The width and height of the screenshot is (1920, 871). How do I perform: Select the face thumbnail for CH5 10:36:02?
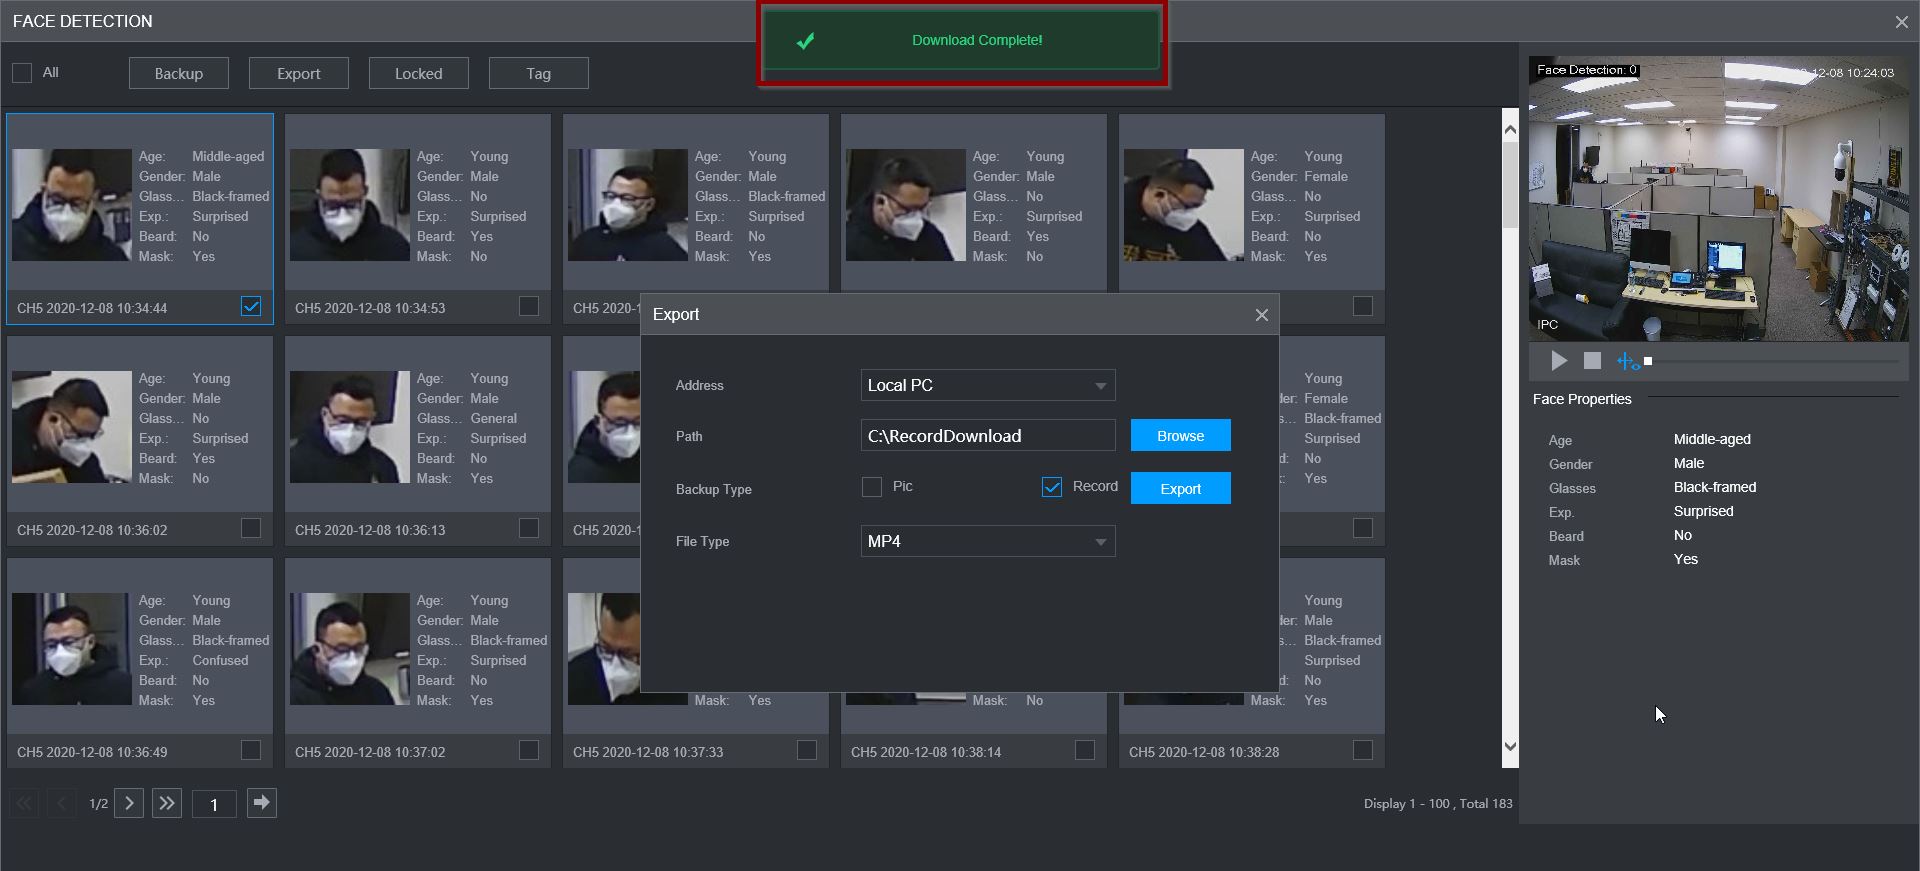point(71,427)
